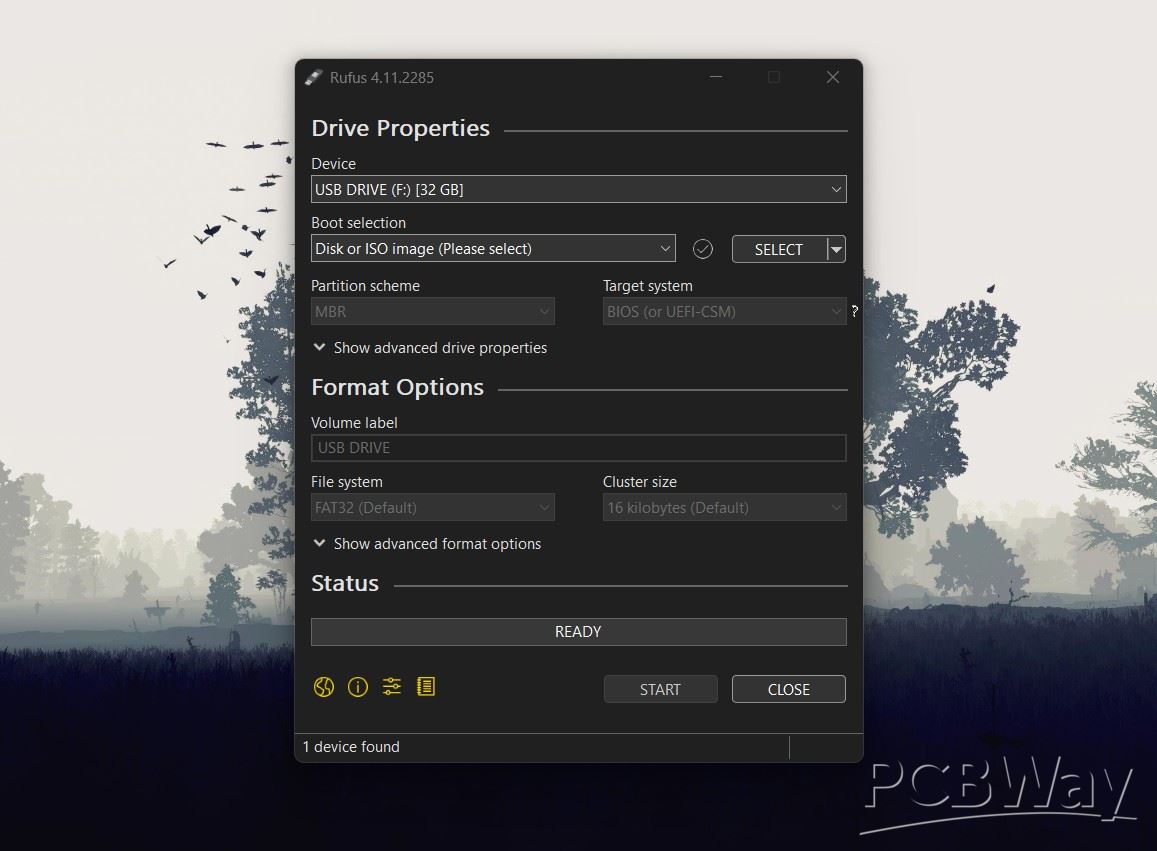Image resolution: width=1157 pixels, height=851 pixels.
Task: Open the Boot selection dropdown
Action: click(x=493, y=249)
